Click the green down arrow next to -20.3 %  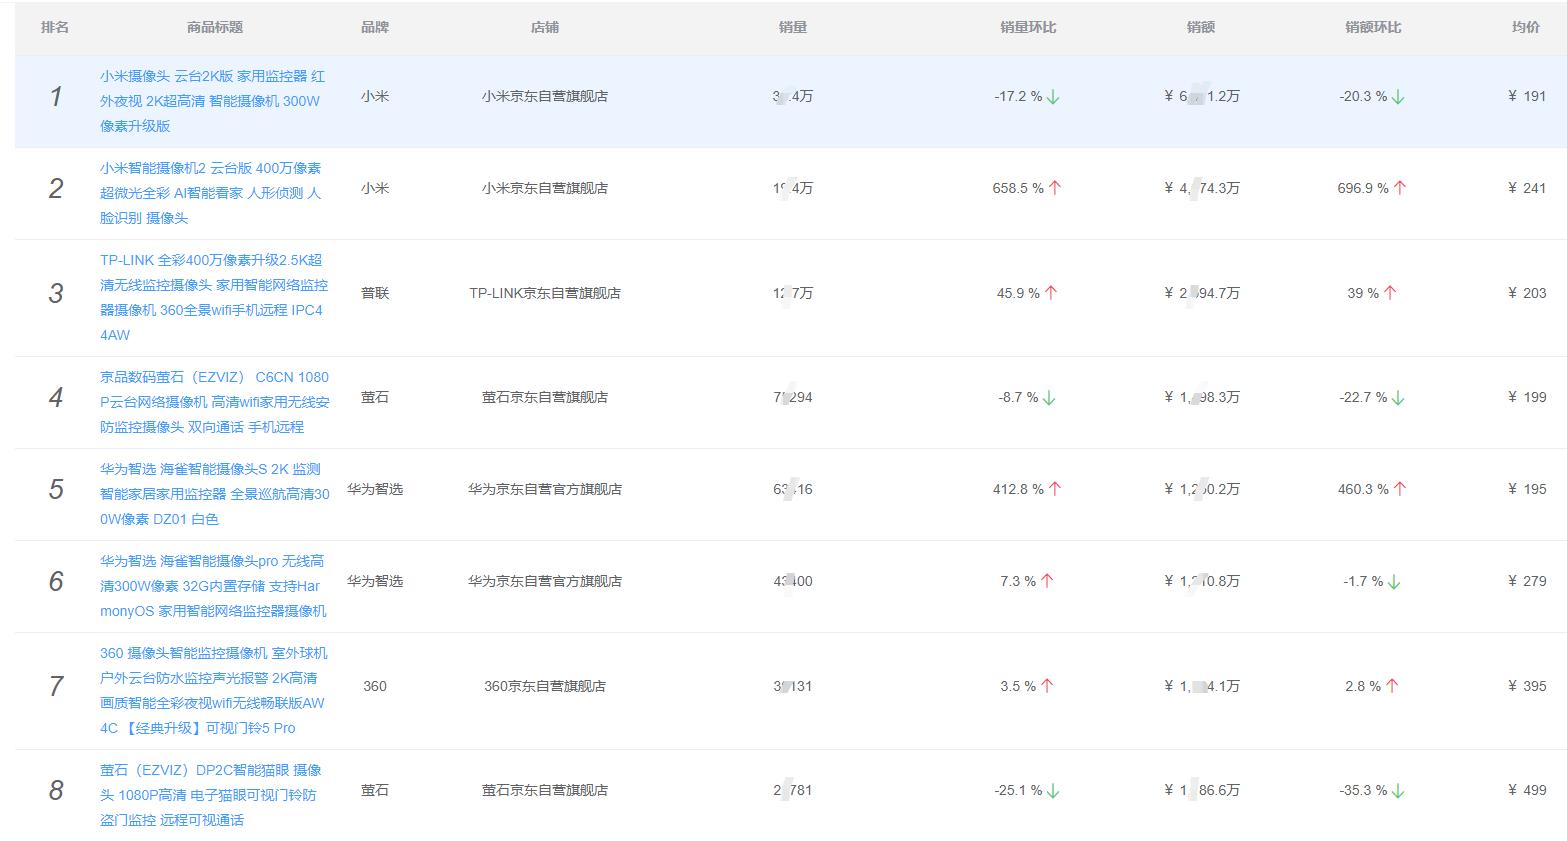click(x=1398, y=97)
